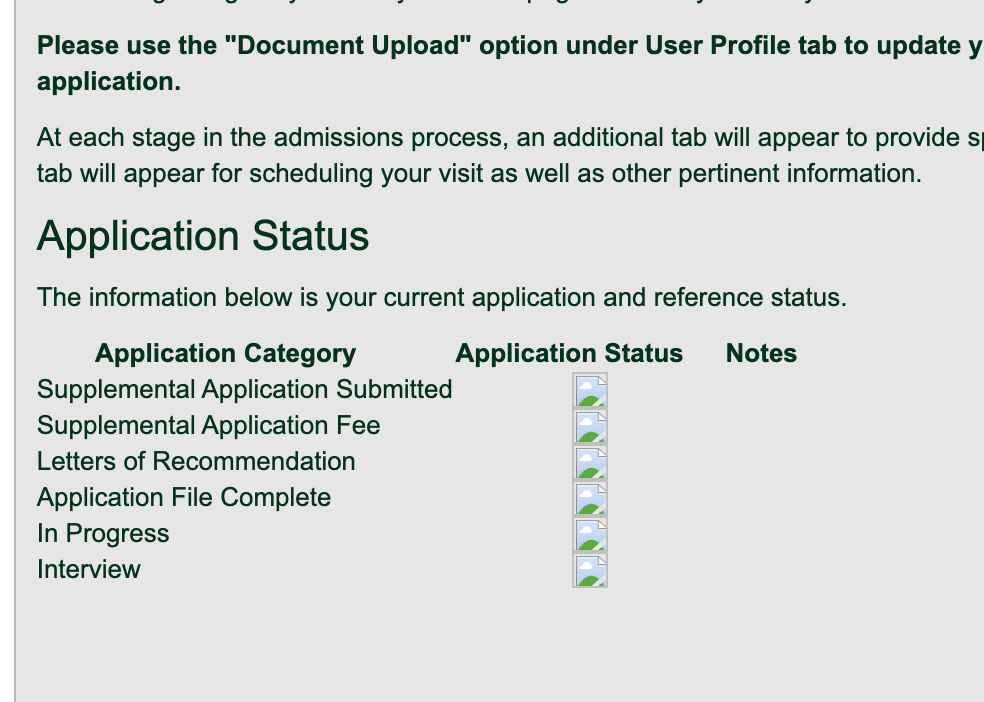The width and height of the screenshot is (984, 702).
Task: Select the "In Progress" row text
Action: coord(104,534)
